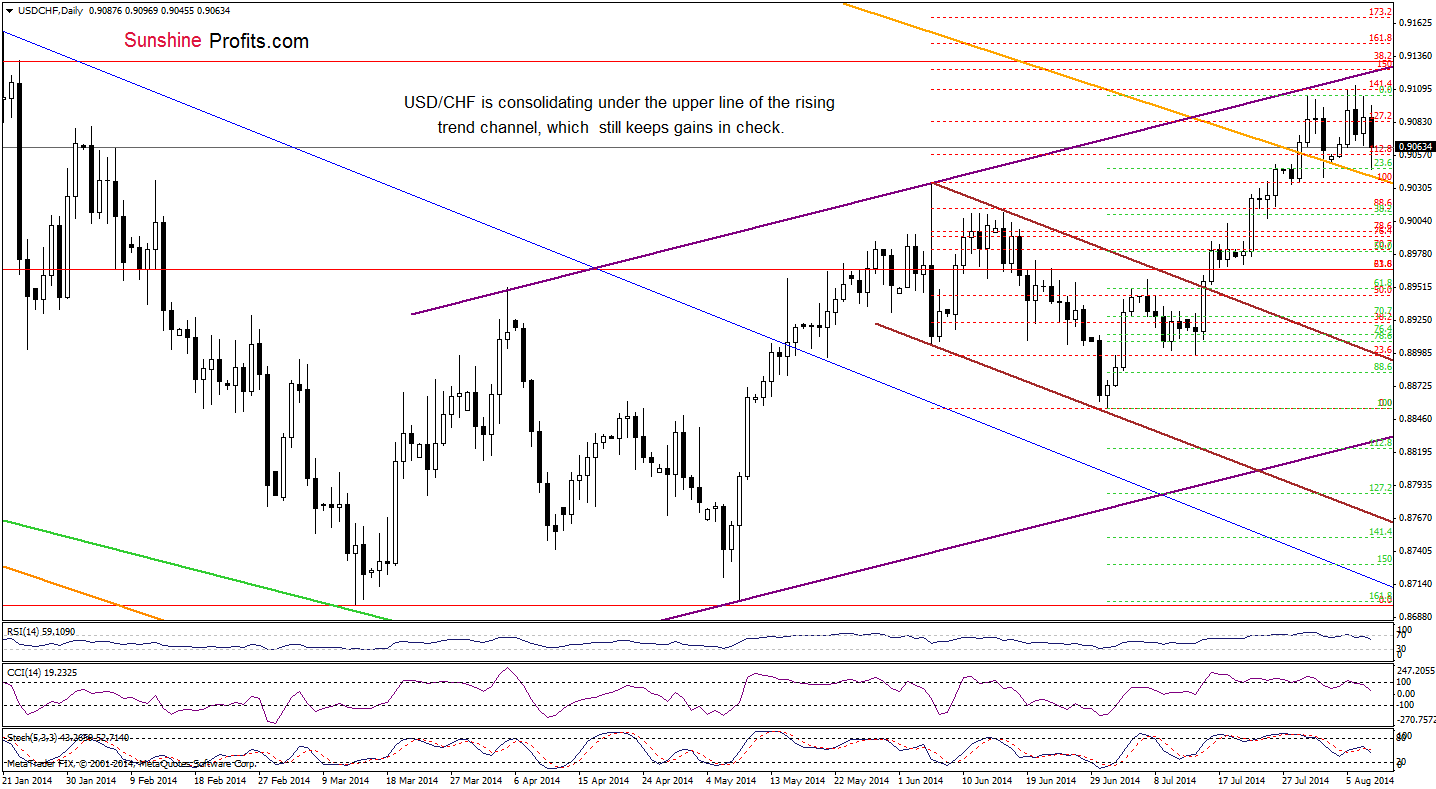This screenshot has width=1436, height=789.
Task: Click price axis value 0.90040
Action: (1413, 220)
